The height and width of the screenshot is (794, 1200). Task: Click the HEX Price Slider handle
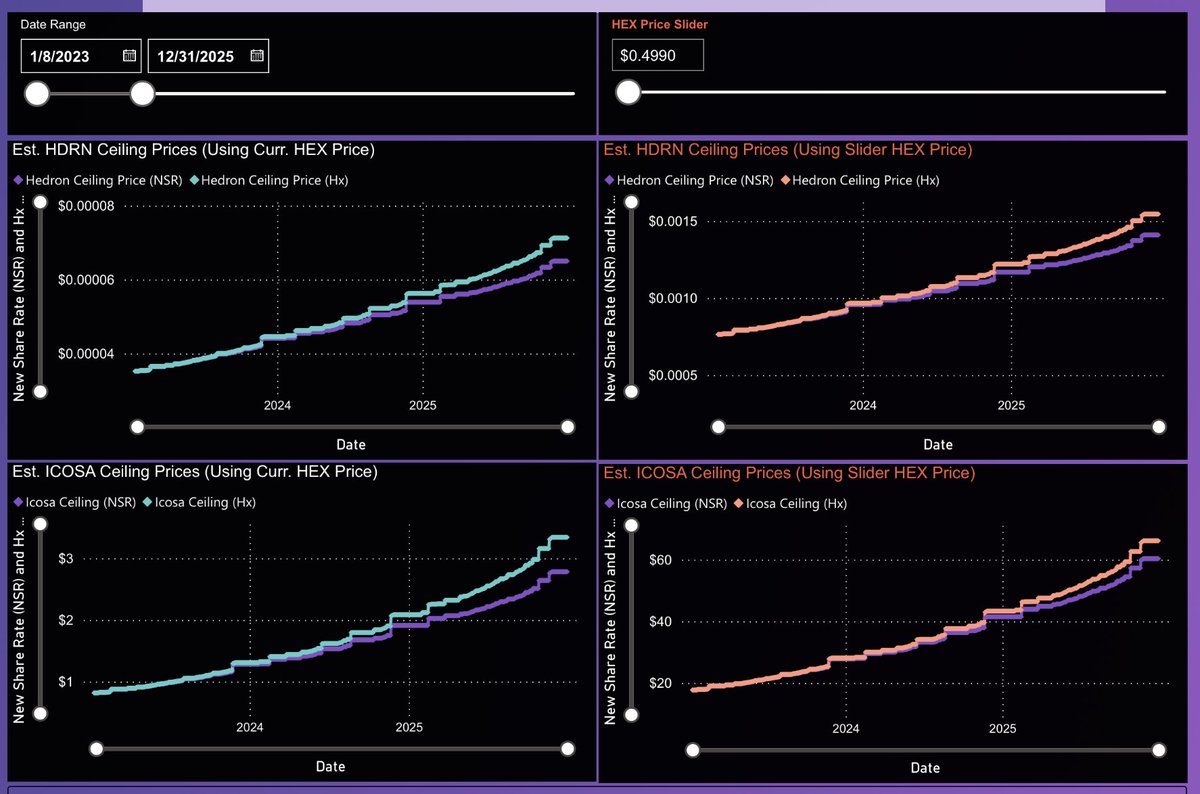pos(628,92)
